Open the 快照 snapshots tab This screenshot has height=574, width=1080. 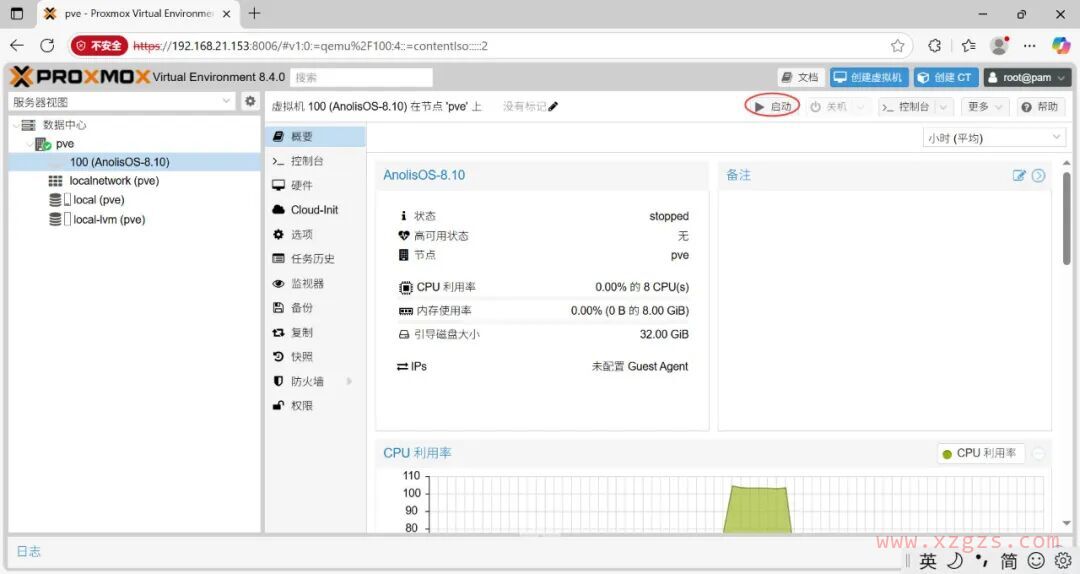301,356
